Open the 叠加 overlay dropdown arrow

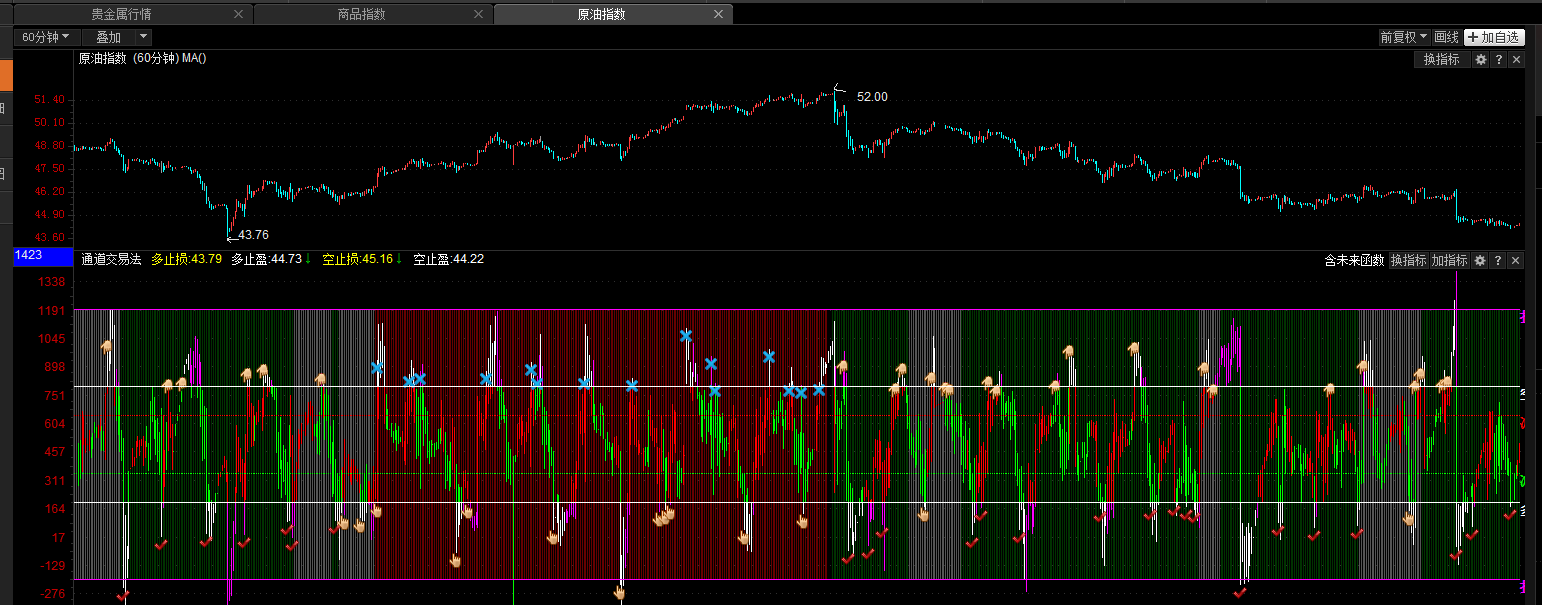(x=144, y=37)
